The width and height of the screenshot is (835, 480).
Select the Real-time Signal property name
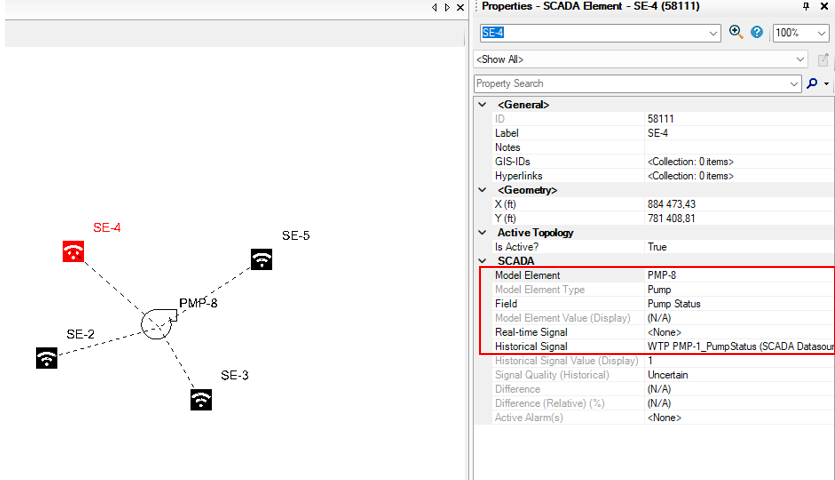[x=531, y=332]
